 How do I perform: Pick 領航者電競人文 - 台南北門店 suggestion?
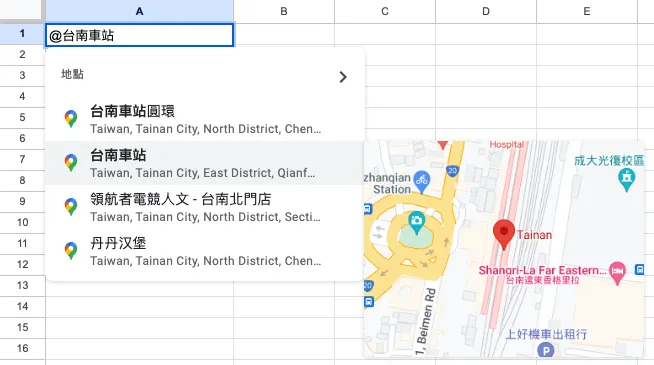tap(205, 207)
